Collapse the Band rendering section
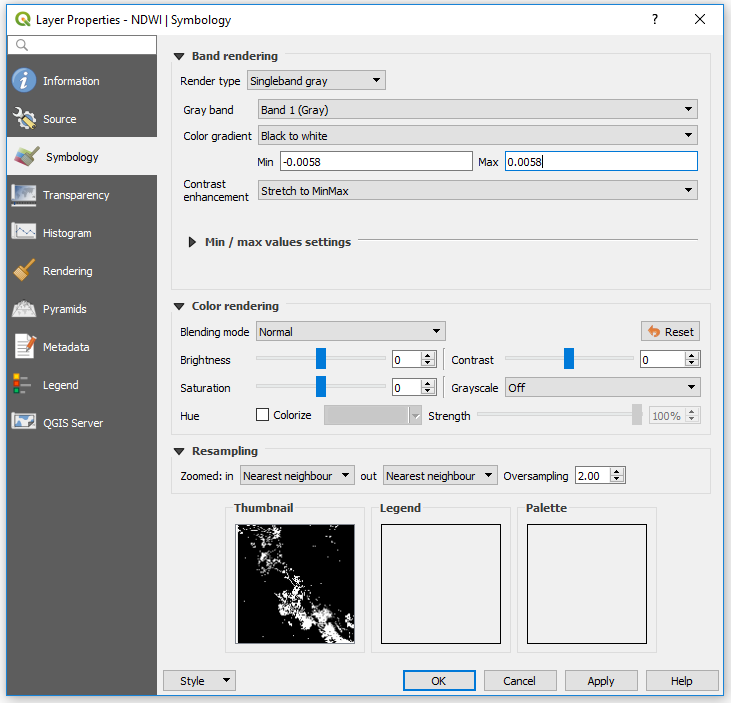Screen dimensions: 731x703 click(x=180, y=57)
